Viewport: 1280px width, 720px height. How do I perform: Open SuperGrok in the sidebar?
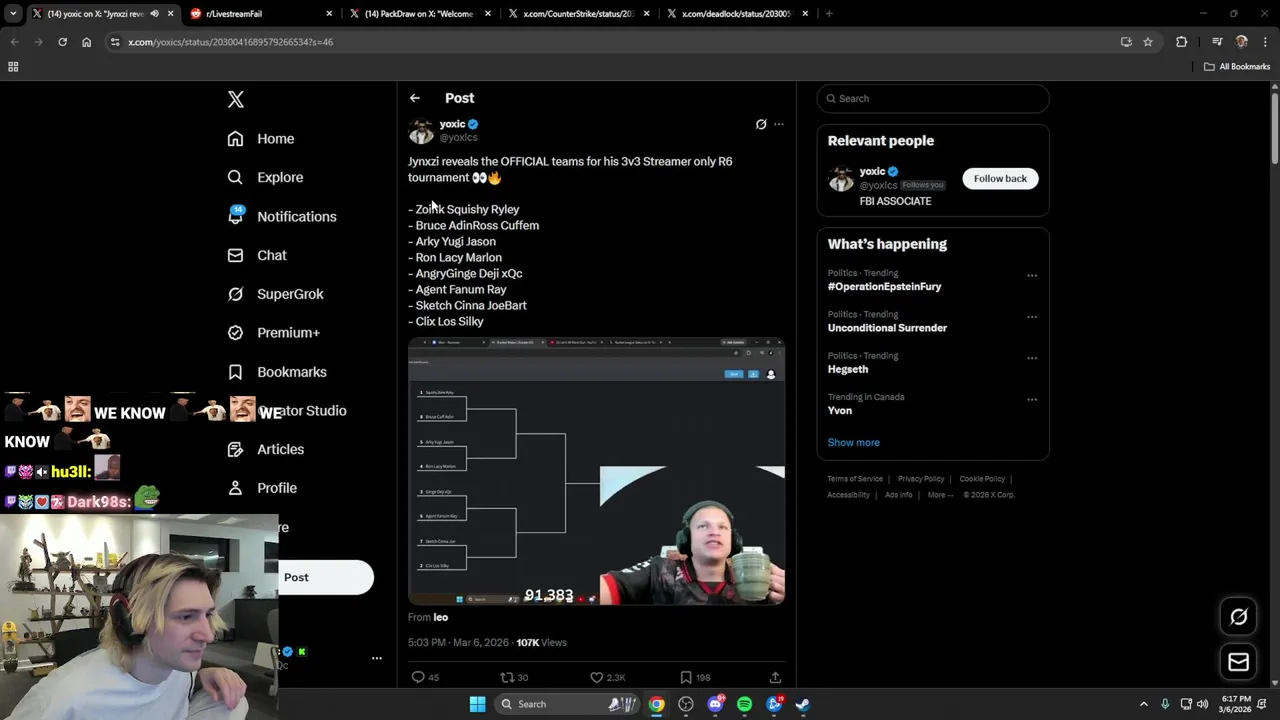[290, 294]
